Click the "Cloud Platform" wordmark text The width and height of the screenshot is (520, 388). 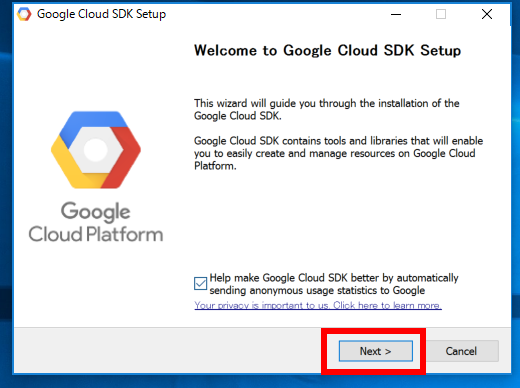point(96,234)
